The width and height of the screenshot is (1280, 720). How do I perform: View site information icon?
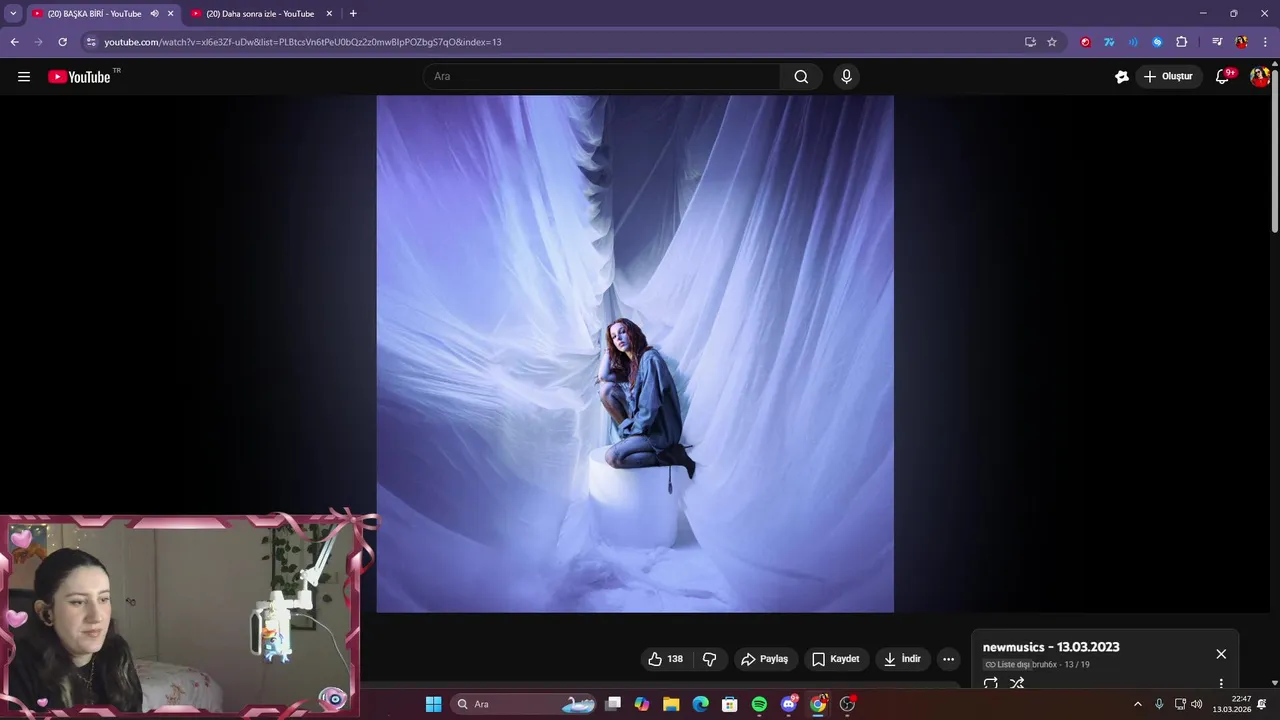click(x=91, y=42)
